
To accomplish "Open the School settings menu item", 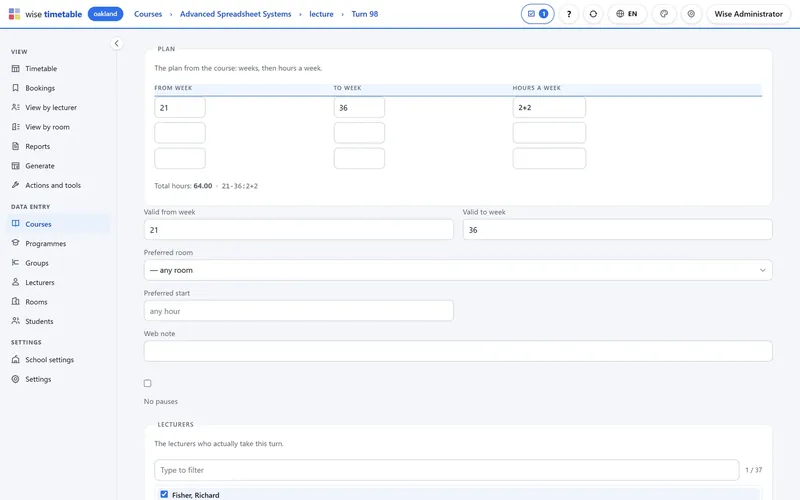I will (58, 359).
